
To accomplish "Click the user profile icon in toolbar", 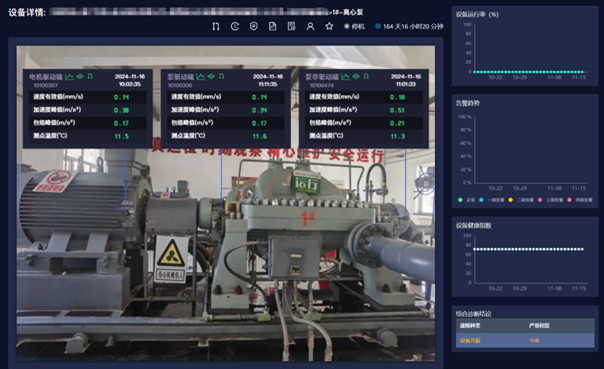I will pos(310,26).
